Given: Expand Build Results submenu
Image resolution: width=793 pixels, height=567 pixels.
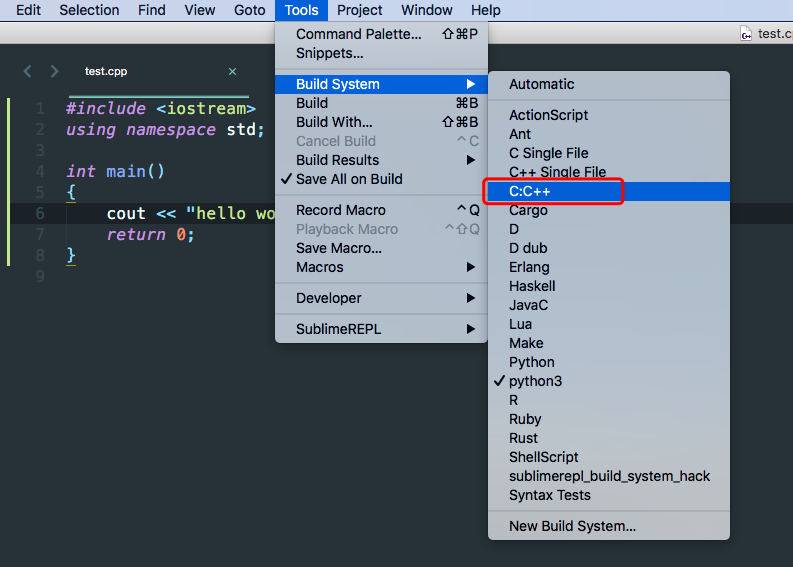Looking at the screenshot, I should click(381, 160).
